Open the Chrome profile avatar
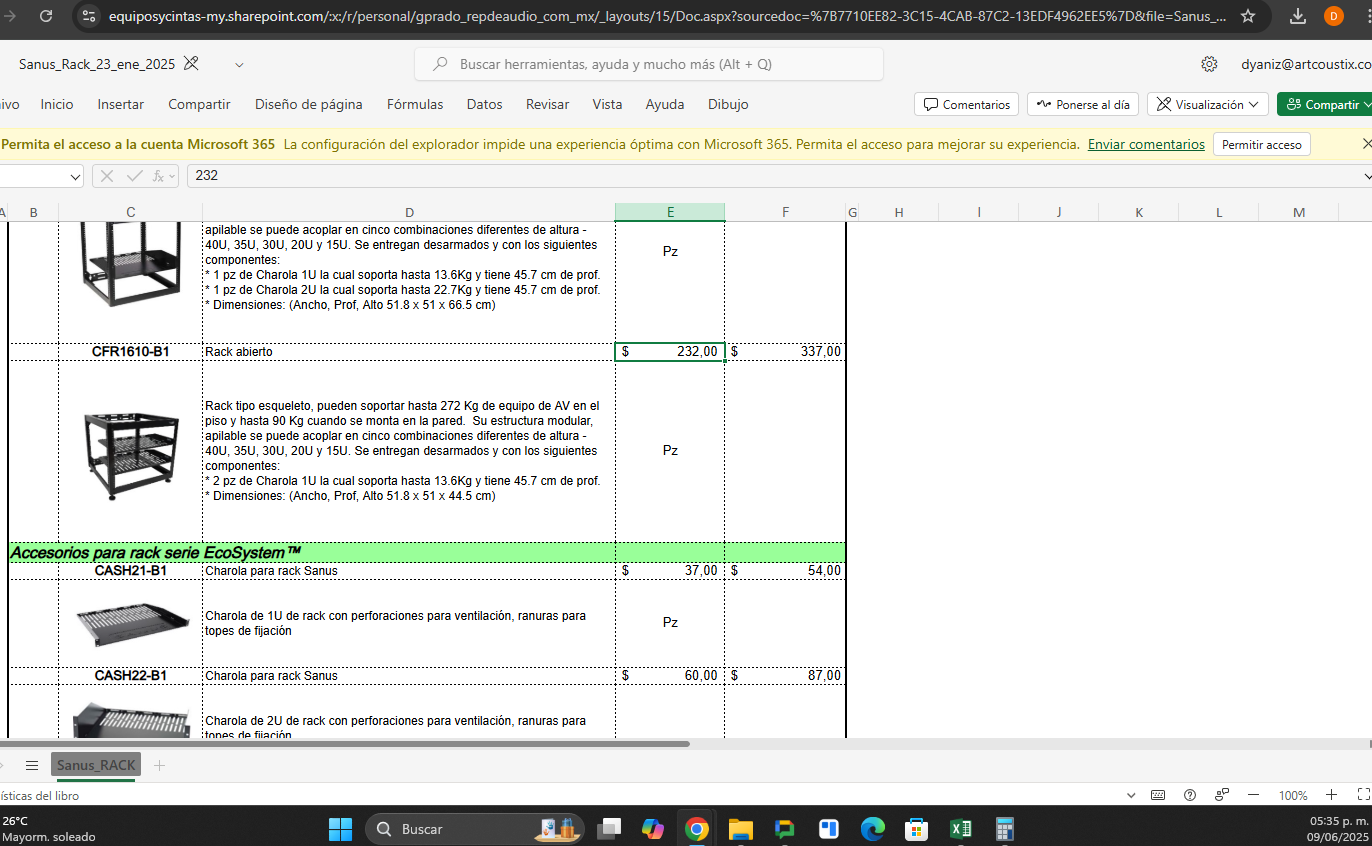This screenshot has width=1372, height=846. [x=1333, y=16]
